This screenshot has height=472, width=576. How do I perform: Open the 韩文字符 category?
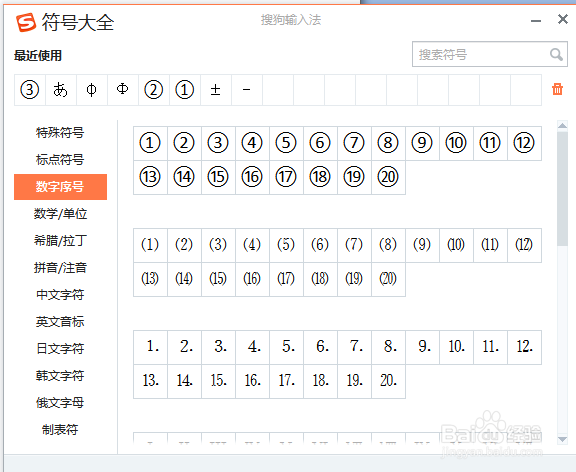[60, 375]
